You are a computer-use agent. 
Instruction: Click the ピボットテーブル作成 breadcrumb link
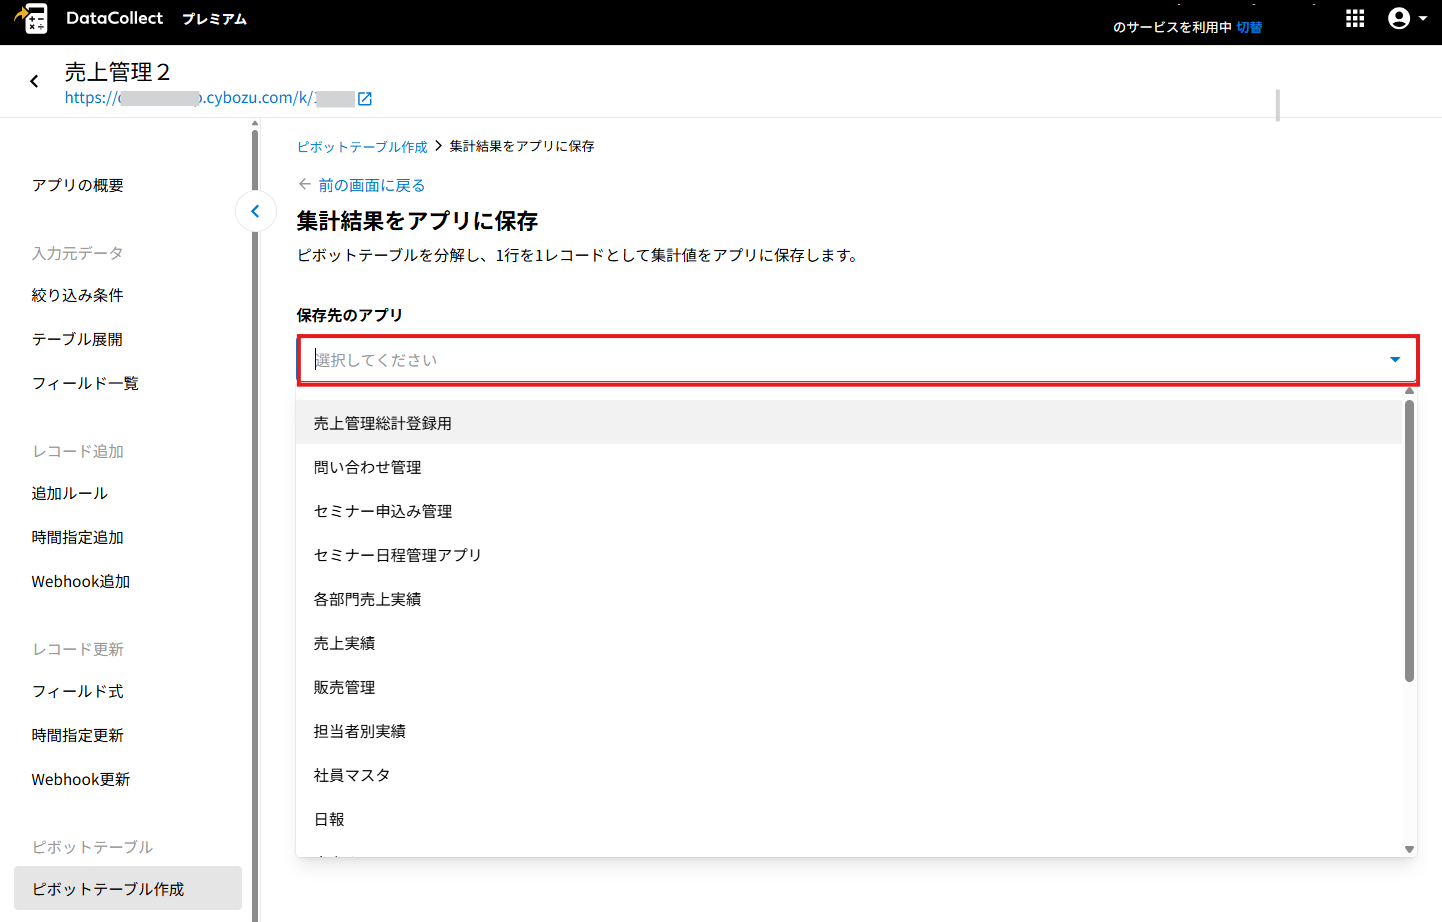click(362, 147)
